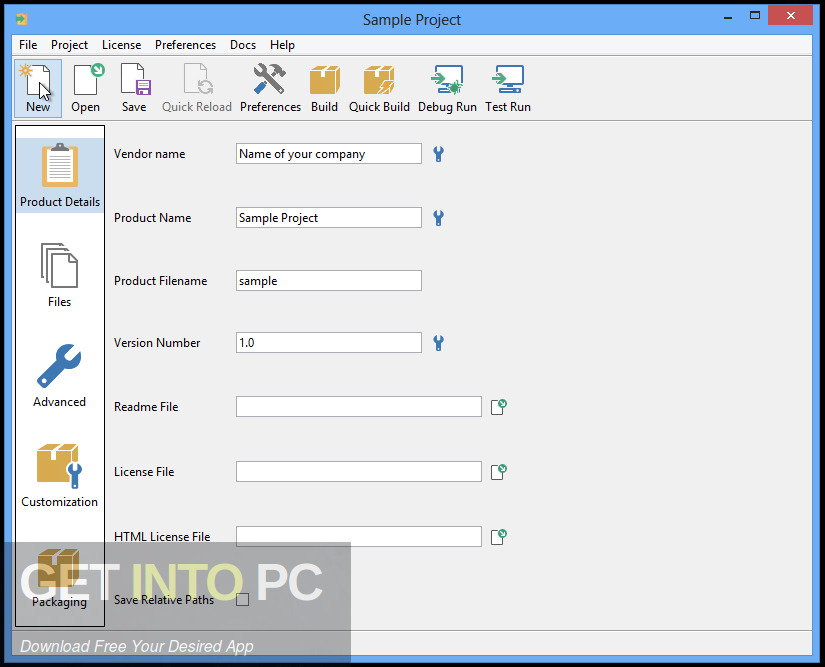Open Customization section in sidebar
This screenshot has height=667, width=825.
[59, 476]
